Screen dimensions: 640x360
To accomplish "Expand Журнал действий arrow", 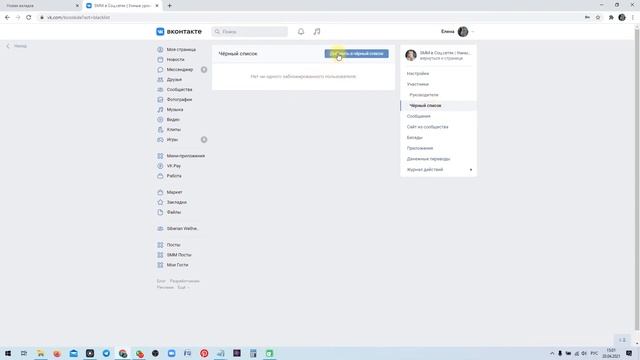I will click(x=471, y=170).
